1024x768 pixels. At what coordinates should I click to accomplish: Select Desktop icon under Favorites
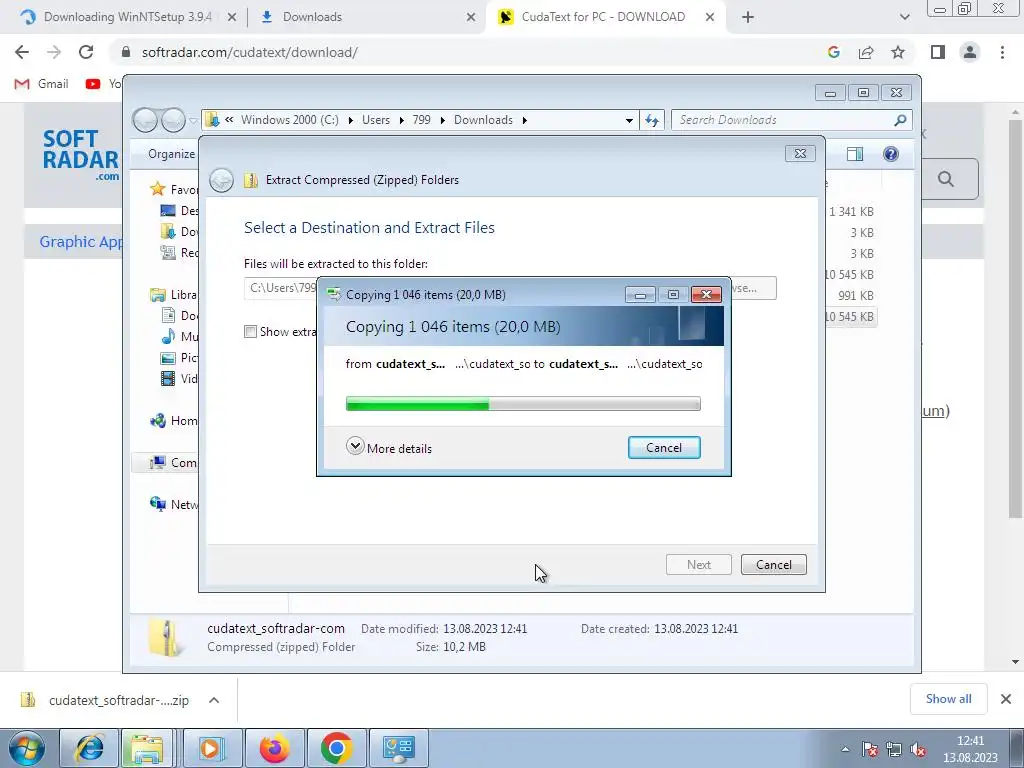coord(168,210)
